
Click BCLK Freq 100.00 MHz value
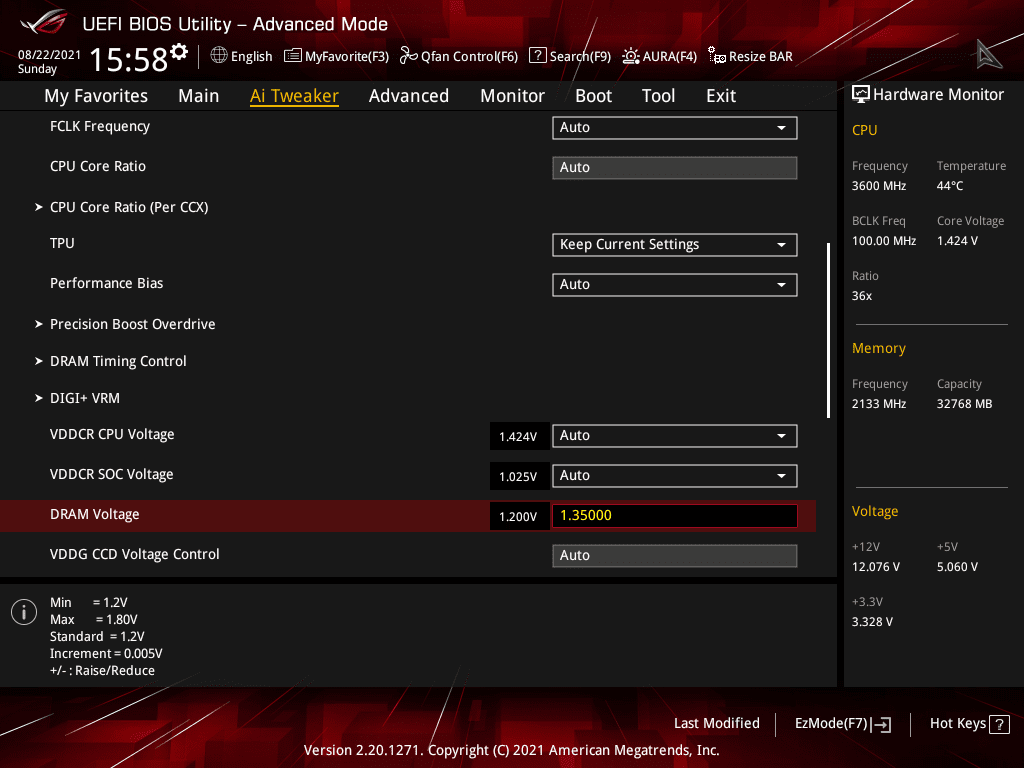884,241
